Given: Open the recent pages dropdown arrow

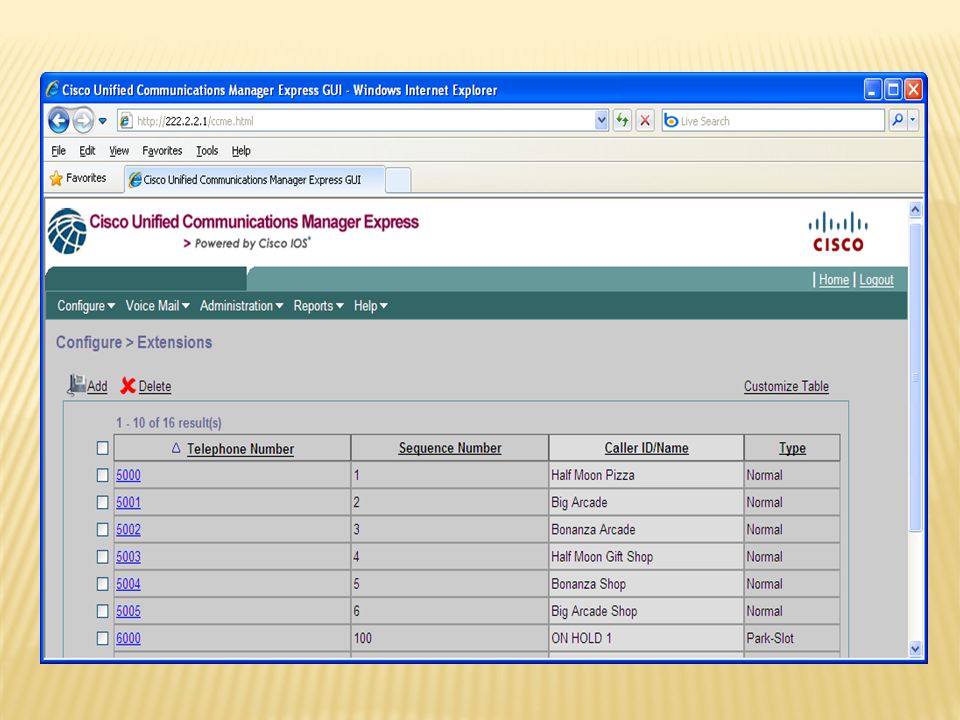Looking at the screenshot, I should pyautogui.click(x=103, y=121).
